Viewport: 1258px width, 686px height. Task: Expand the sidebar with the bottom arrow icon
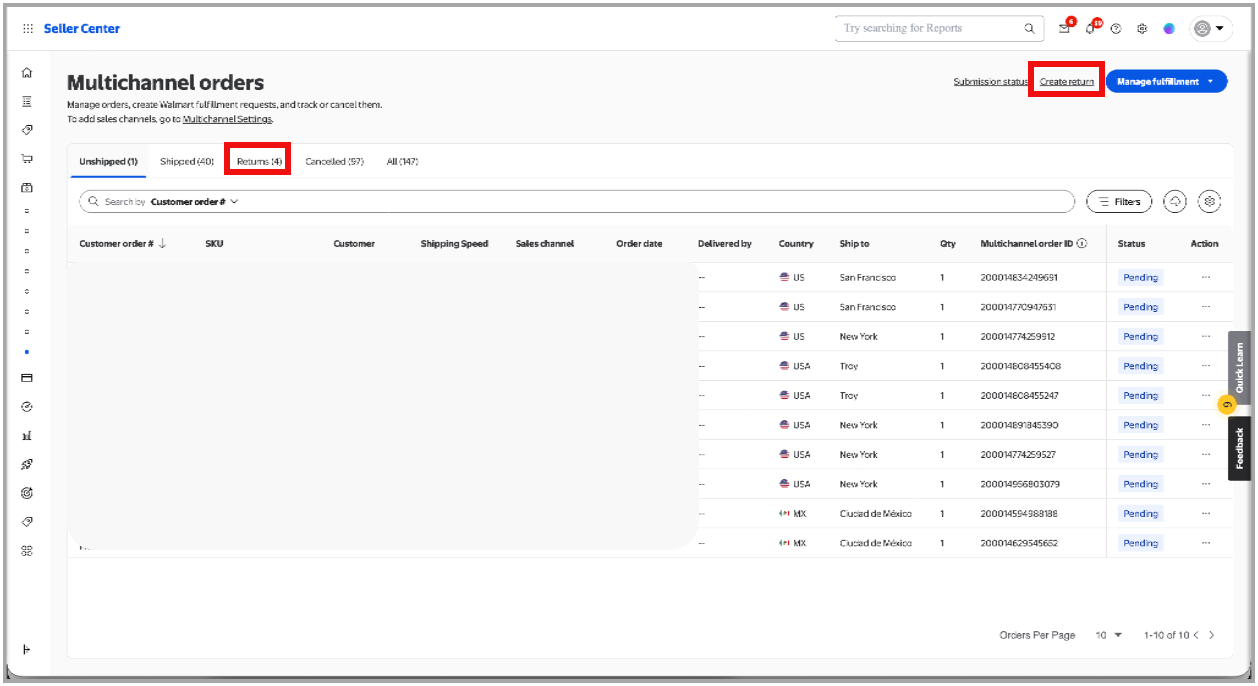tap(27, 650)
